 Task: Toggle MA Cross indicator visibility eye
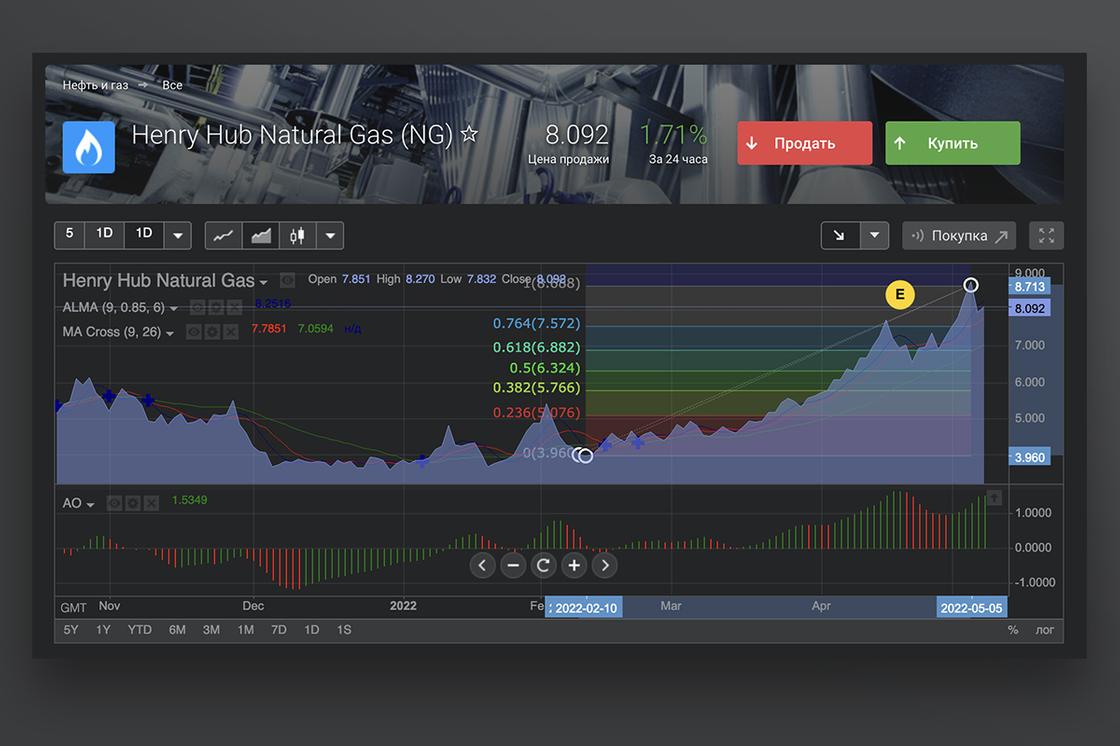194,332
